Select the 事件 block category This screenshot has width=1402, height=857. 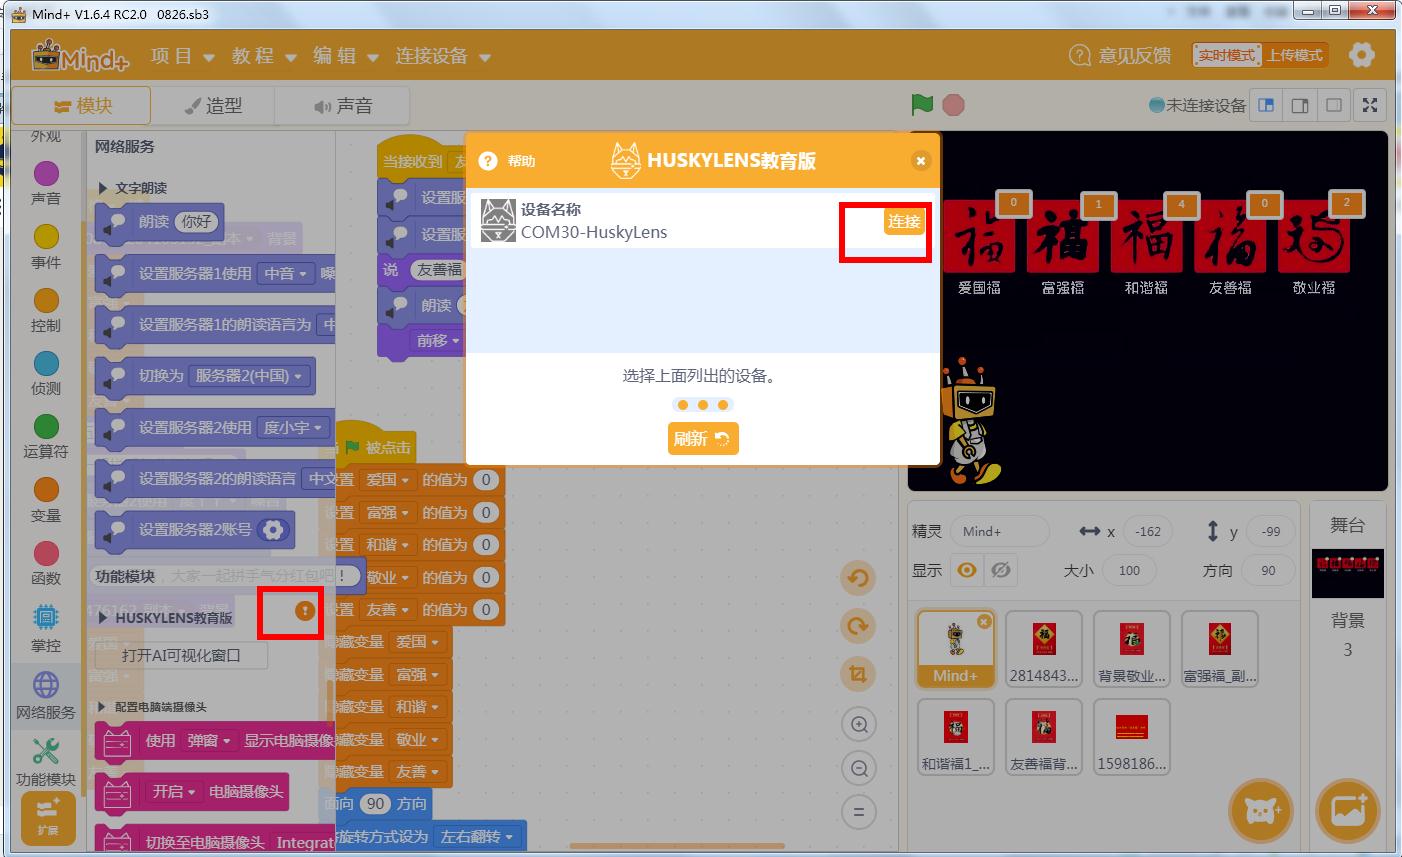click(46, 246)
